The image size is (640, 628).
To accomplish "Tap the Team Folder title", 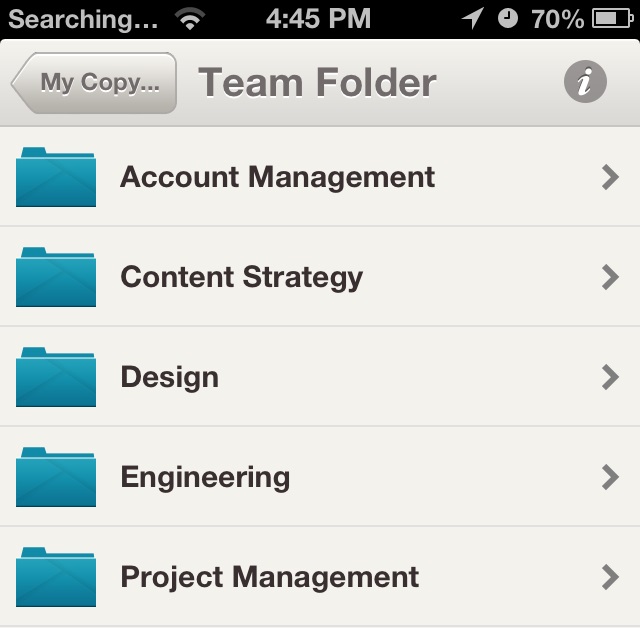I will [317, 83].
